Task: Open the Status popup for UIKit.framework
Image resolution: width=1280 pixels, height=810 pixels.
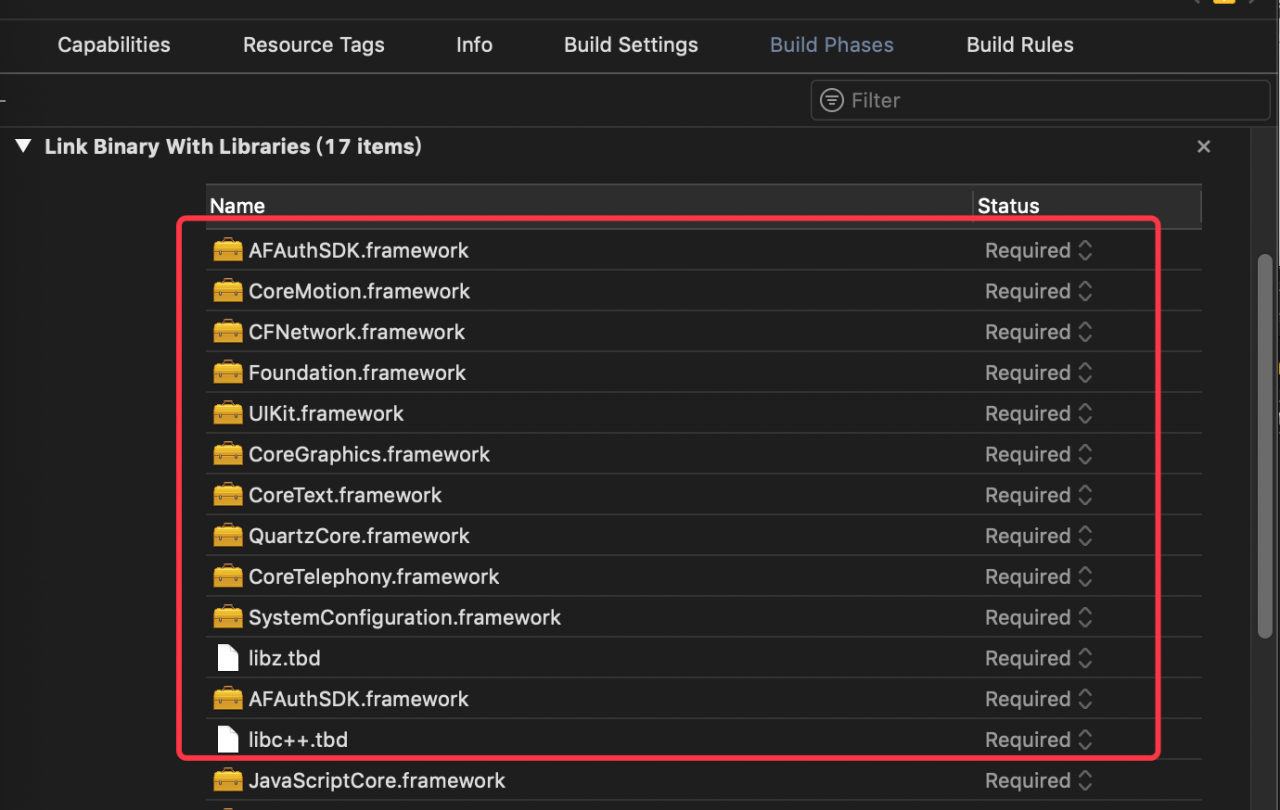Action: (1039, 413)
